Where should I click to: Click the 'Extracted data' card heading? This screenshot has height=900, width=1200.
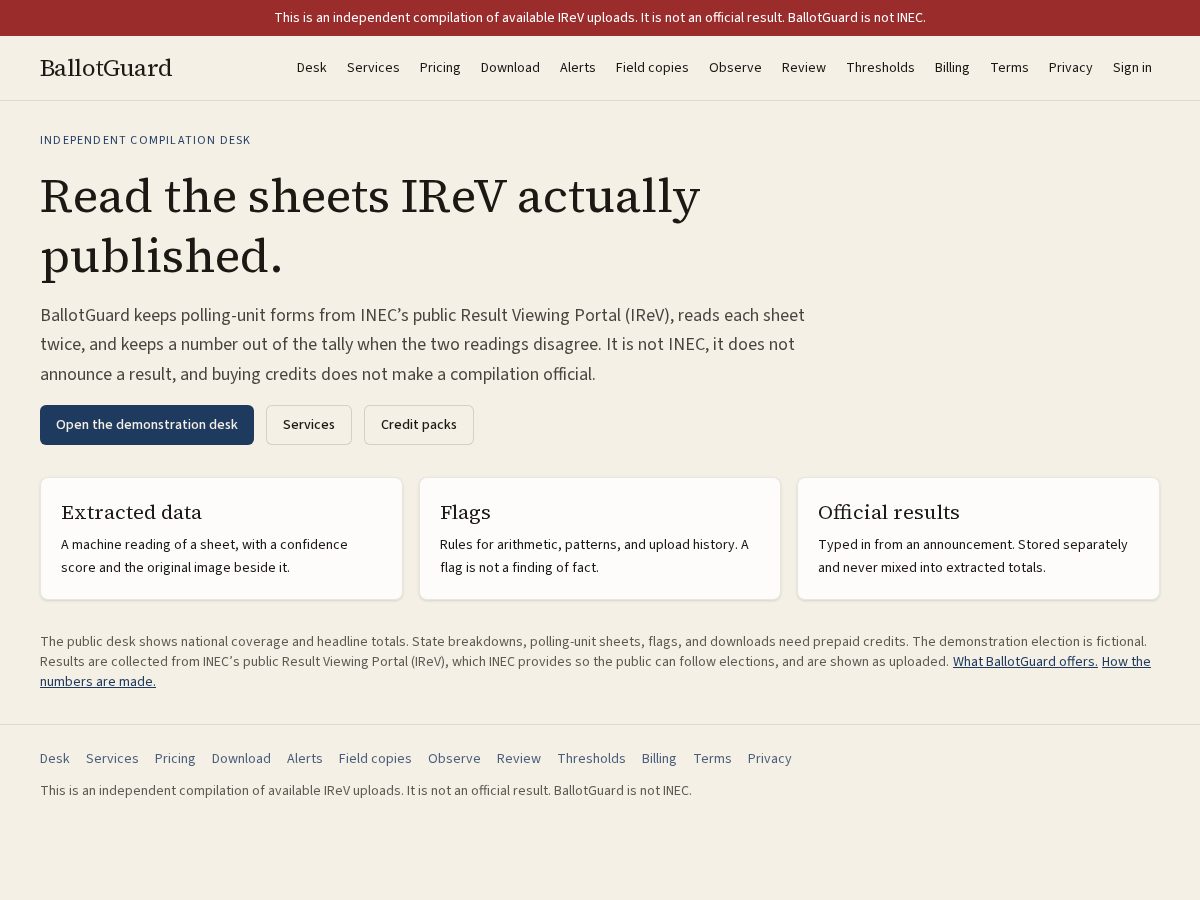[x=131, y=513]
